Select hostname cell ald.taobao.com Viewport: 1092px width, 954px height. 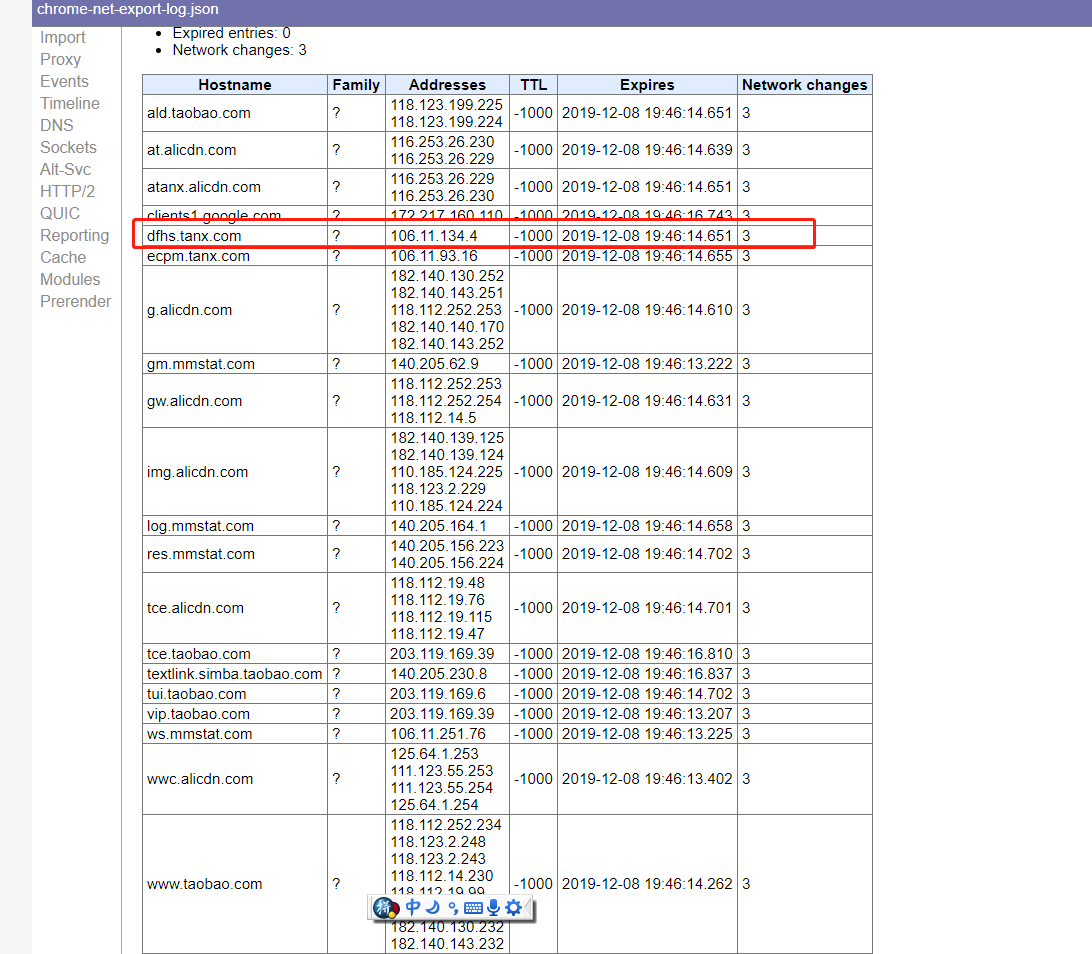[235, 114]
